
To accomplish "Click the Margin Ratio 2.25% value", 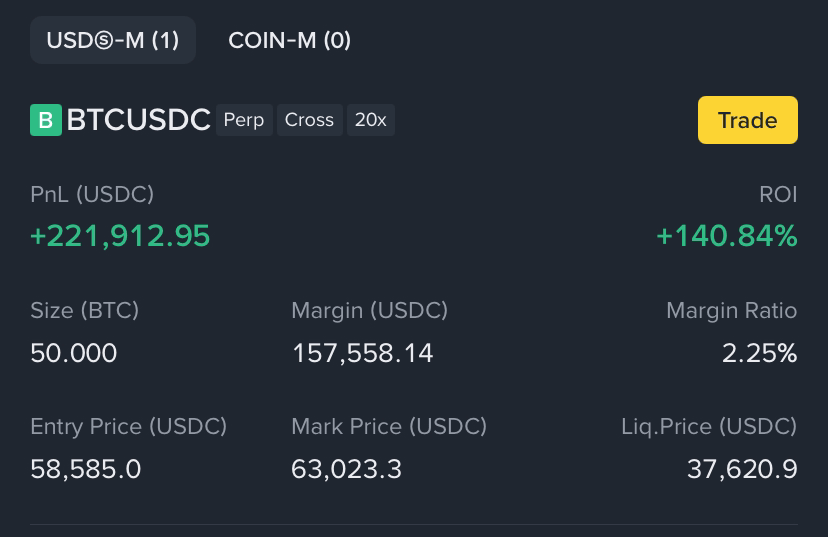I will pos(759,353).
